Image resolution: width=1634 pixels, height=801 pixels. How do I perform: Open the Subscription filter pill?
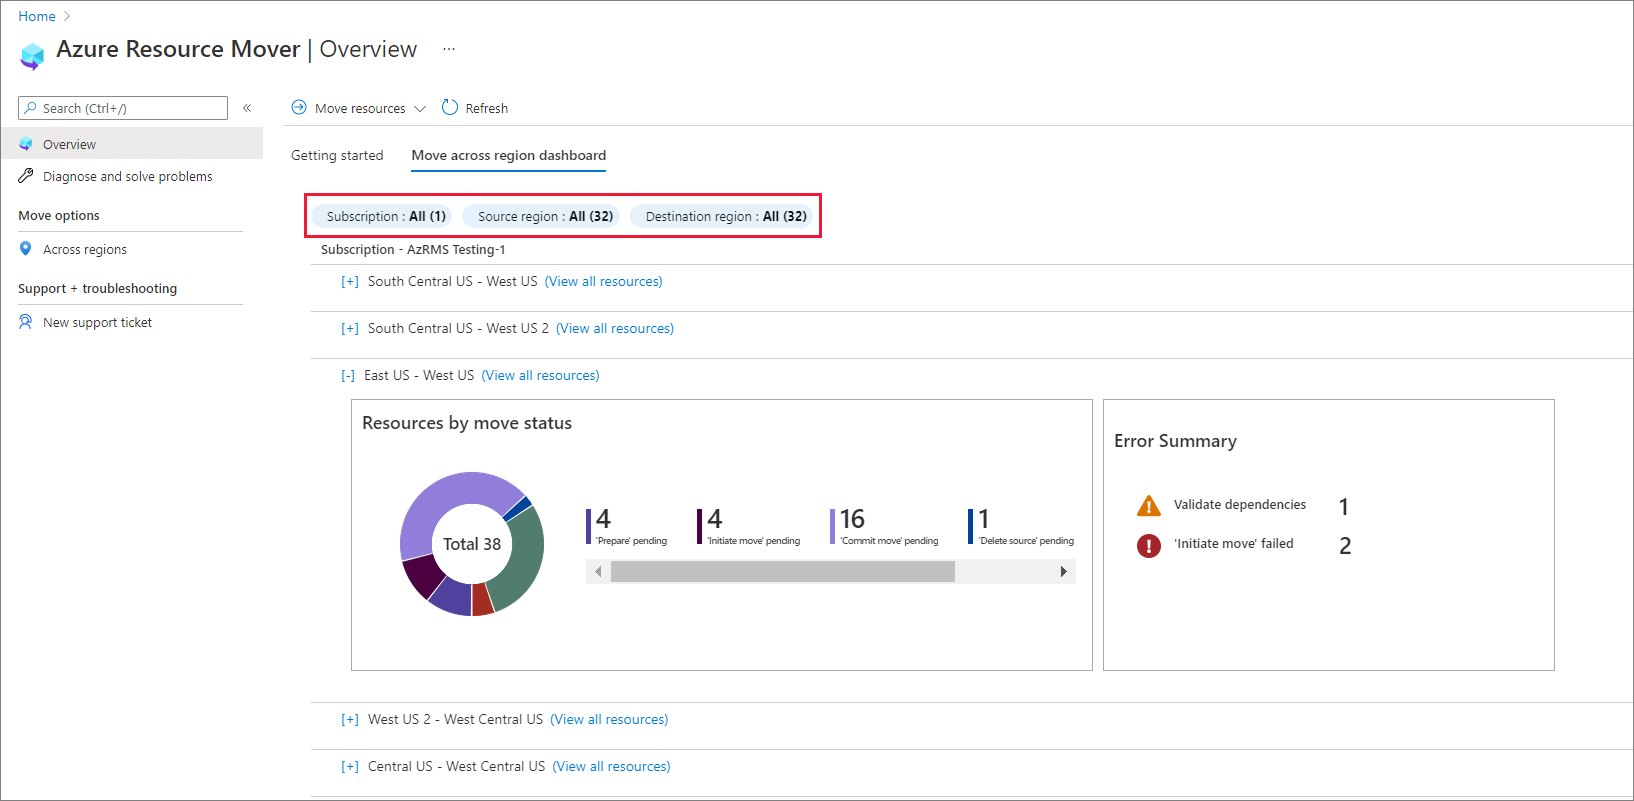[x=385, y=216]
